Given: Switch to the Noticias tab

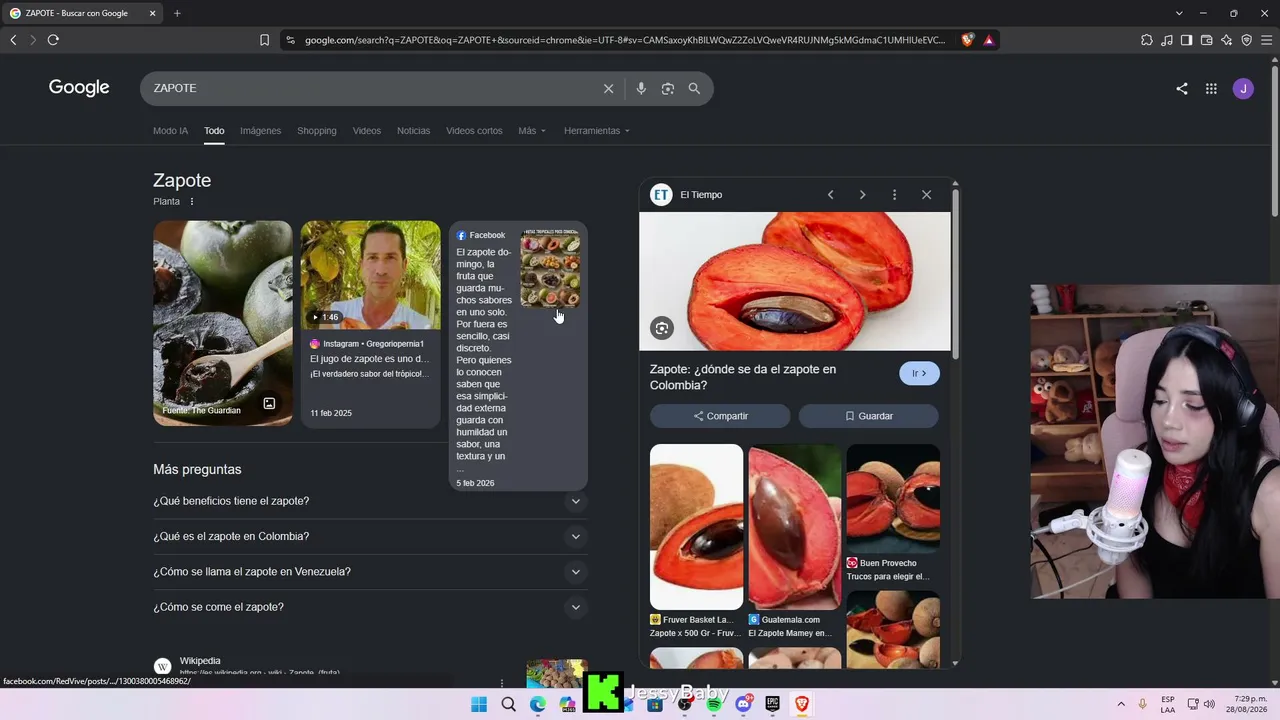Looking at the screenshot, I should 413,131.
